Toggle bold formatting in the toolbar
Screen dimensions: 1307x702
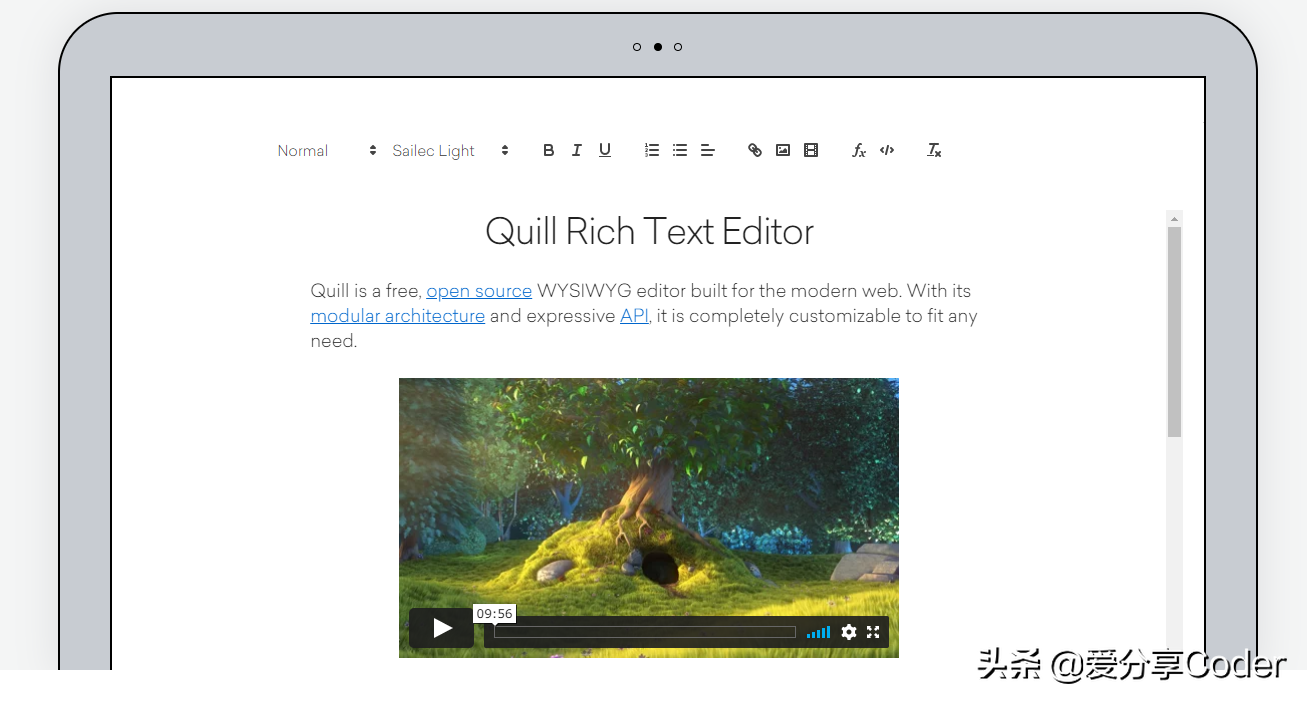[x=548, y=150]
